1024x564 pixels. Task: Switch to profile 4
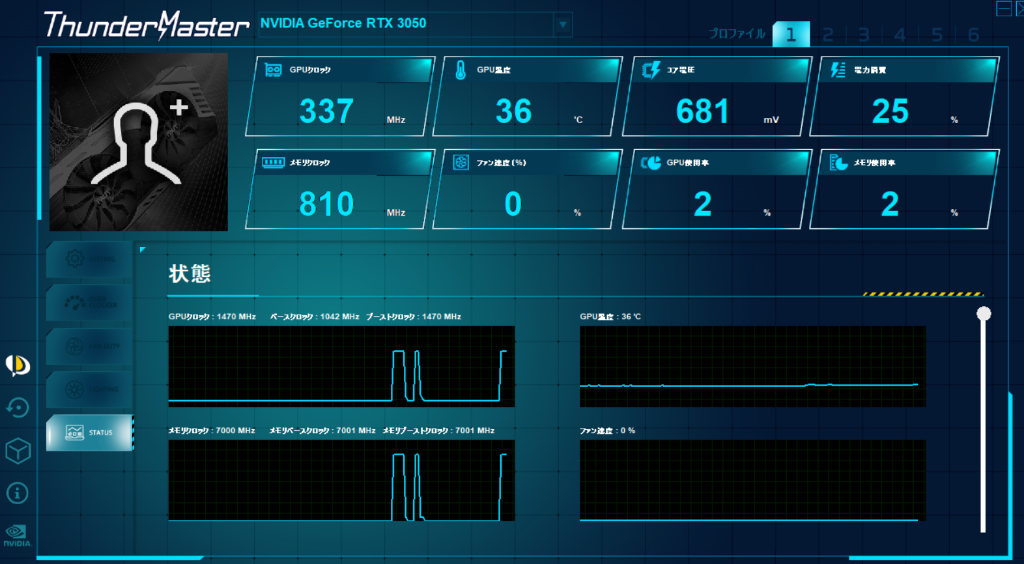click(x=901, y=34)
